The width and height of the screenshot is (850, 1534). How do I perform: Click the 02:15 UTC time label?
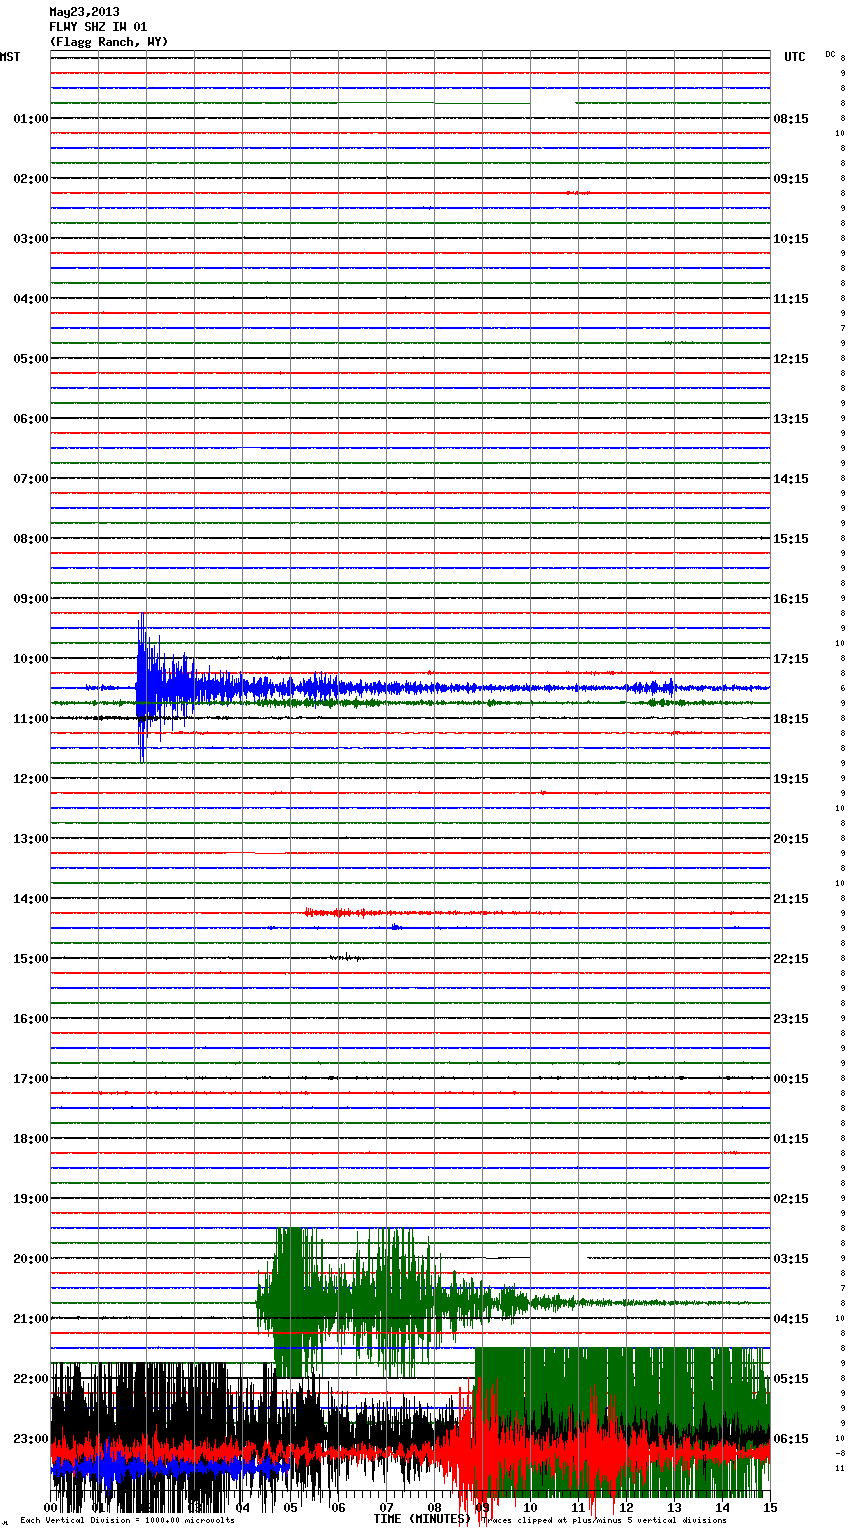point(791,1199)
